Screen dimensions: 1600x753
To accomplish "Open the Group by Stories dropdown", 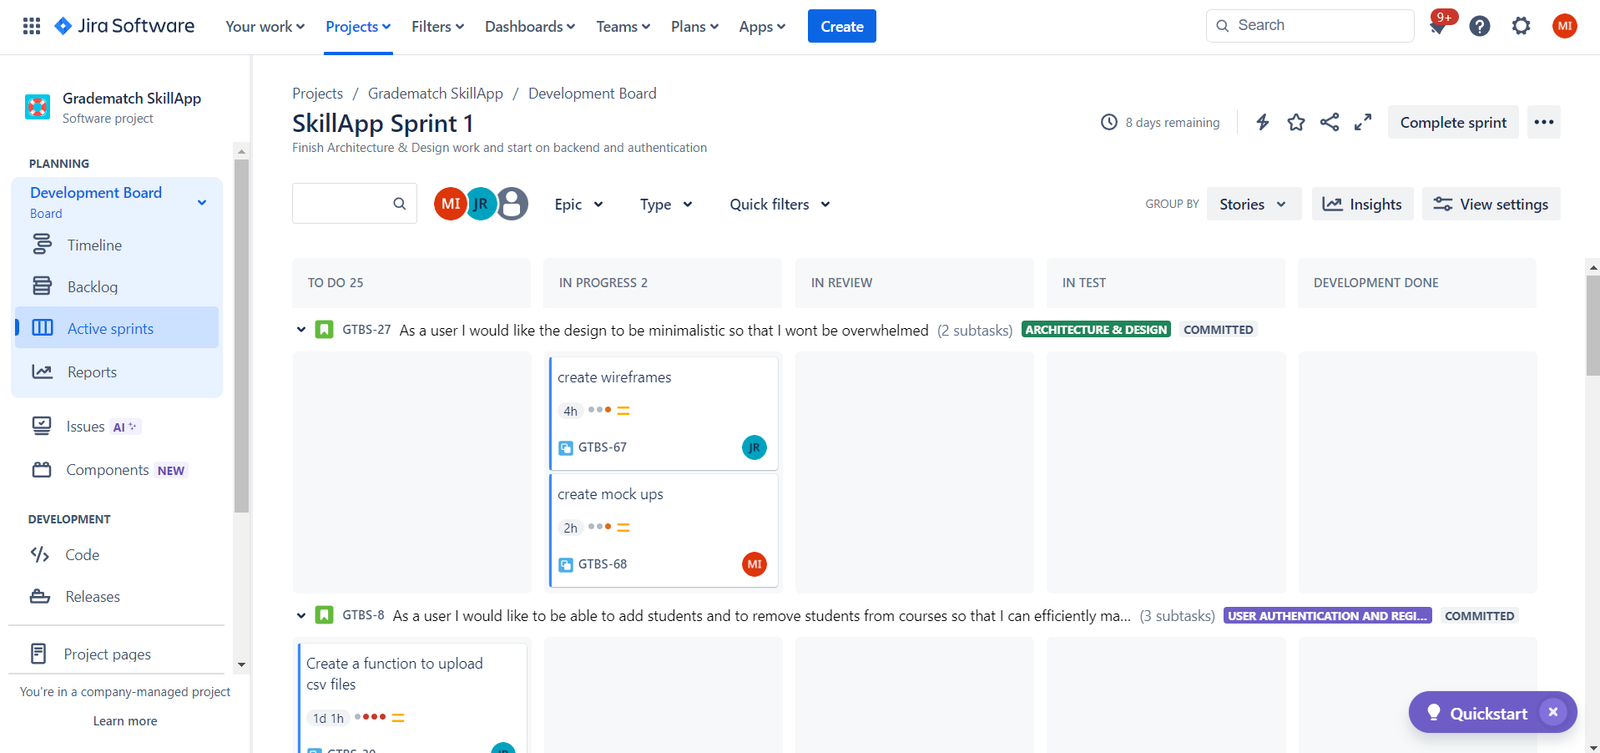I will pyautogui.click(x=1253, y=204).
